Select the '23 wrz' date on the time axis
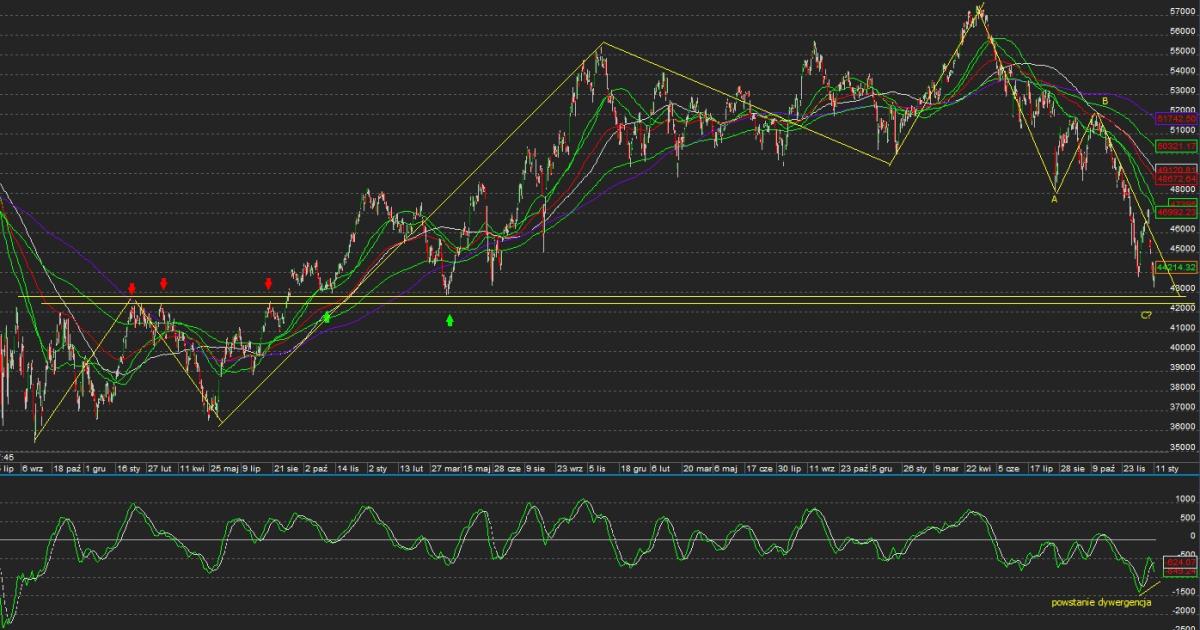Image resolution: width=1200 pixels, height=630 pixels. tap(570, 468)
